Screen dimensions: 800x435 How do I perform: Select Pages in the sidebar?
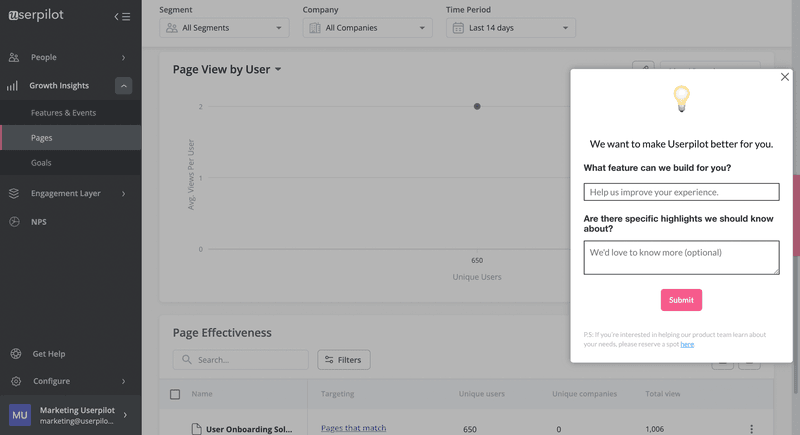coord(70,138)
